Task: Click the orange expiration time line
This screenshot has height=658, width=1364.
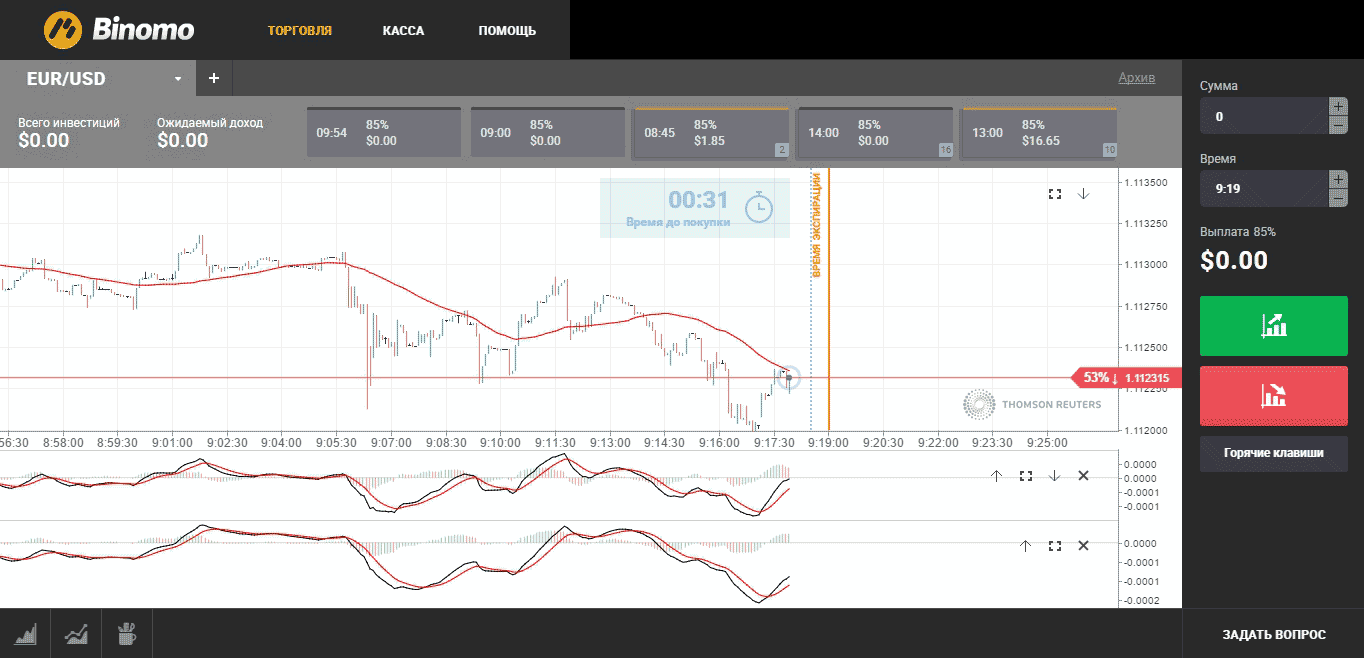Action: 829,300
